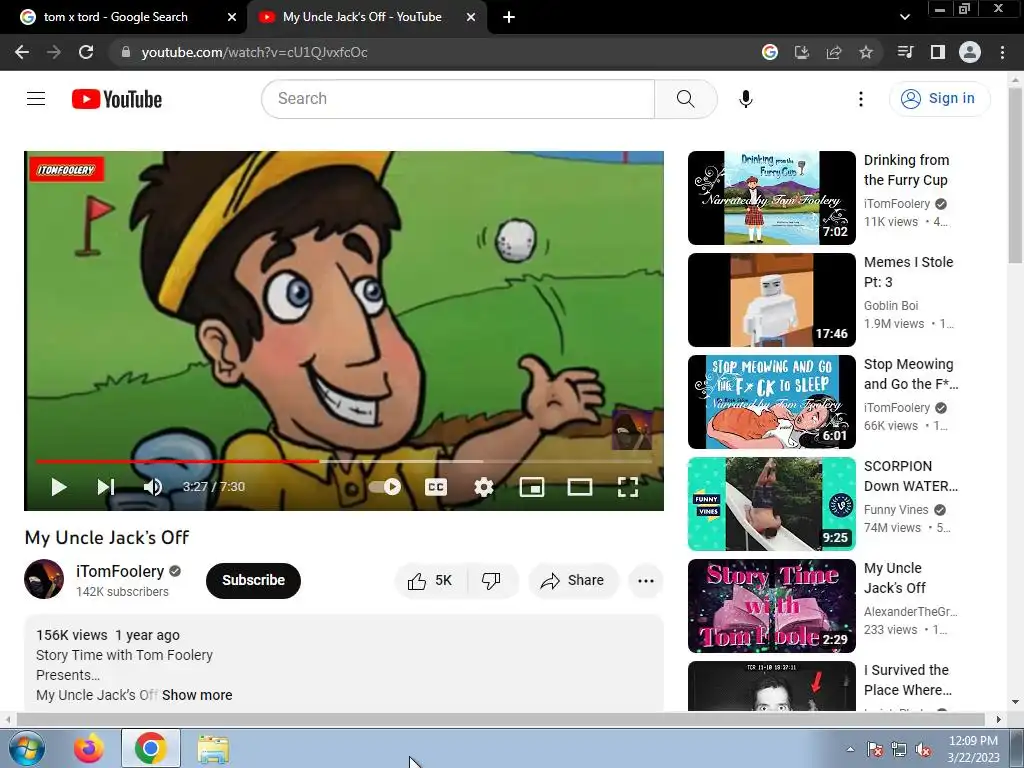Click the Sign in button
Screen dimensions: 1024x768
939,99
